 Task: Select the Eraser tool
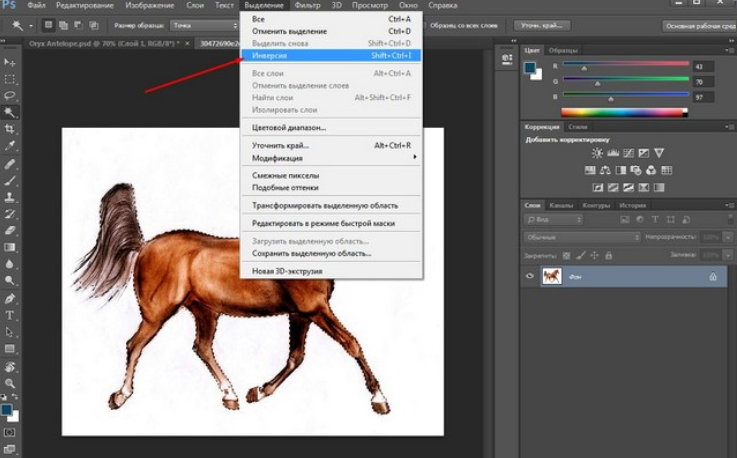[x=9, y=230]
